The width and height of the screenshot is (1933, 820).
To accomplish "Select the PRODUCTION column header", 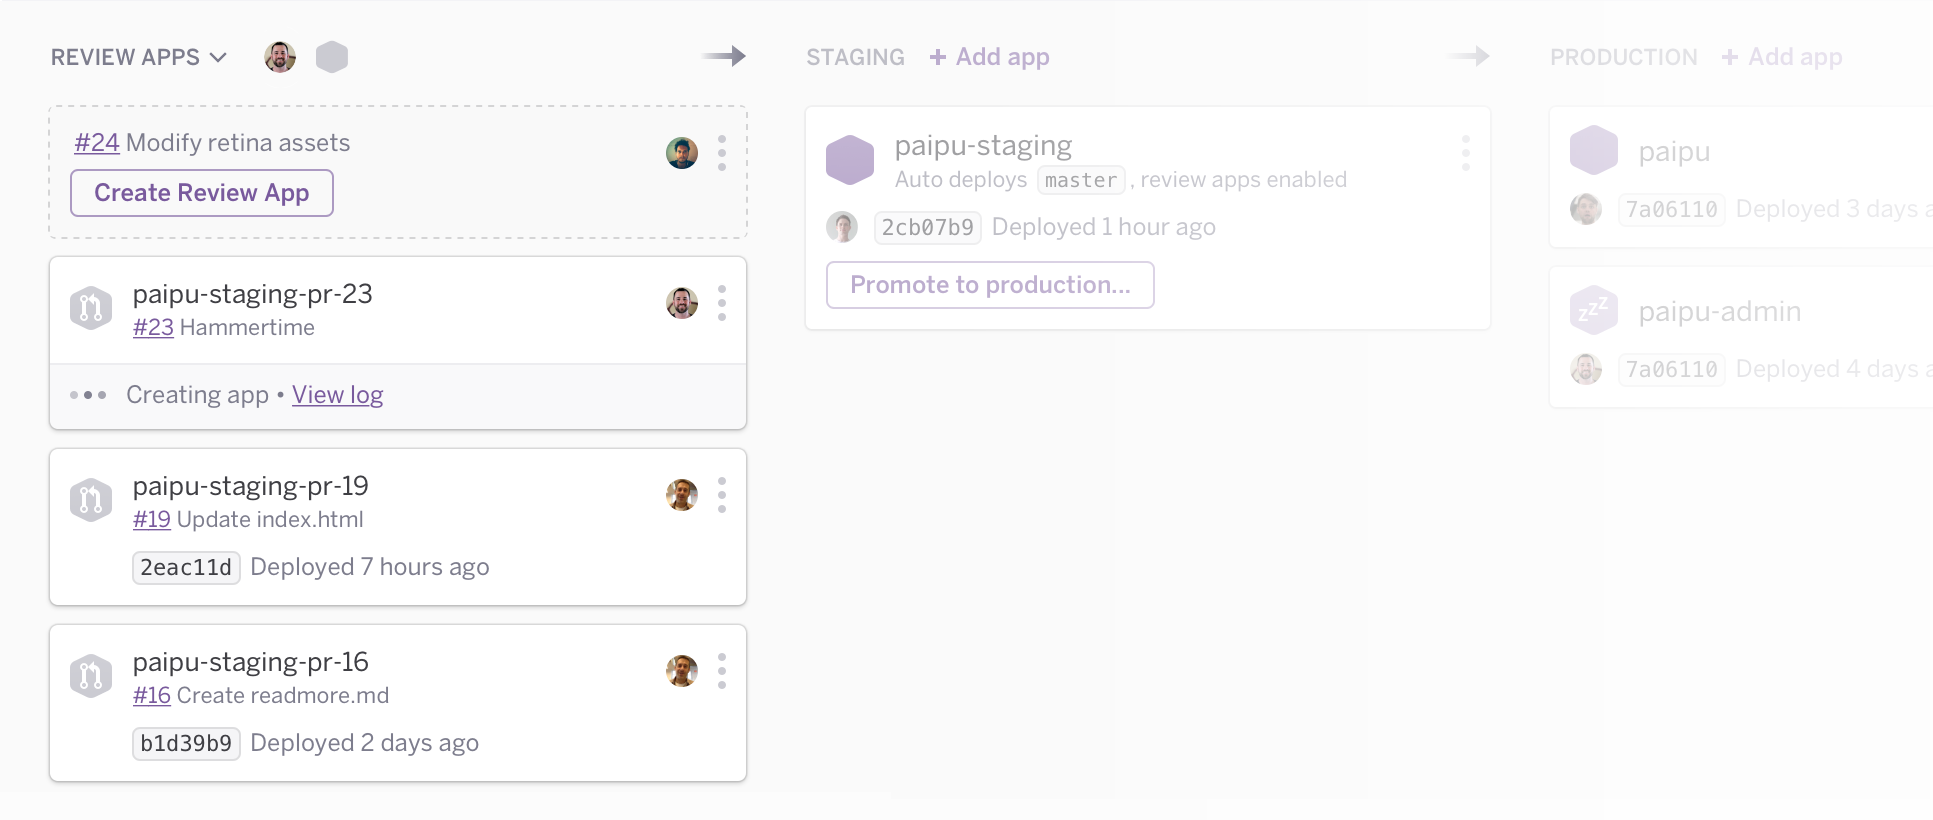I will tap(1623, 57).
